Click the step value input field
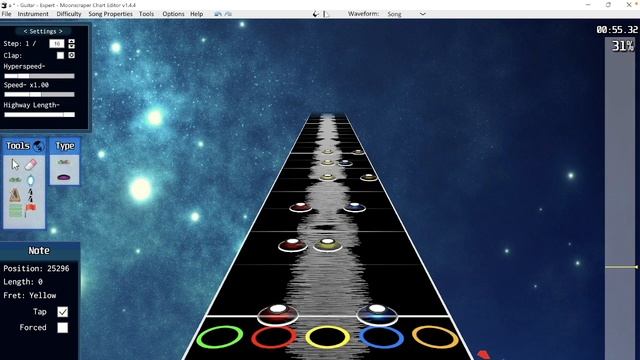Screen dimensions: 640x360 (57, 44)
